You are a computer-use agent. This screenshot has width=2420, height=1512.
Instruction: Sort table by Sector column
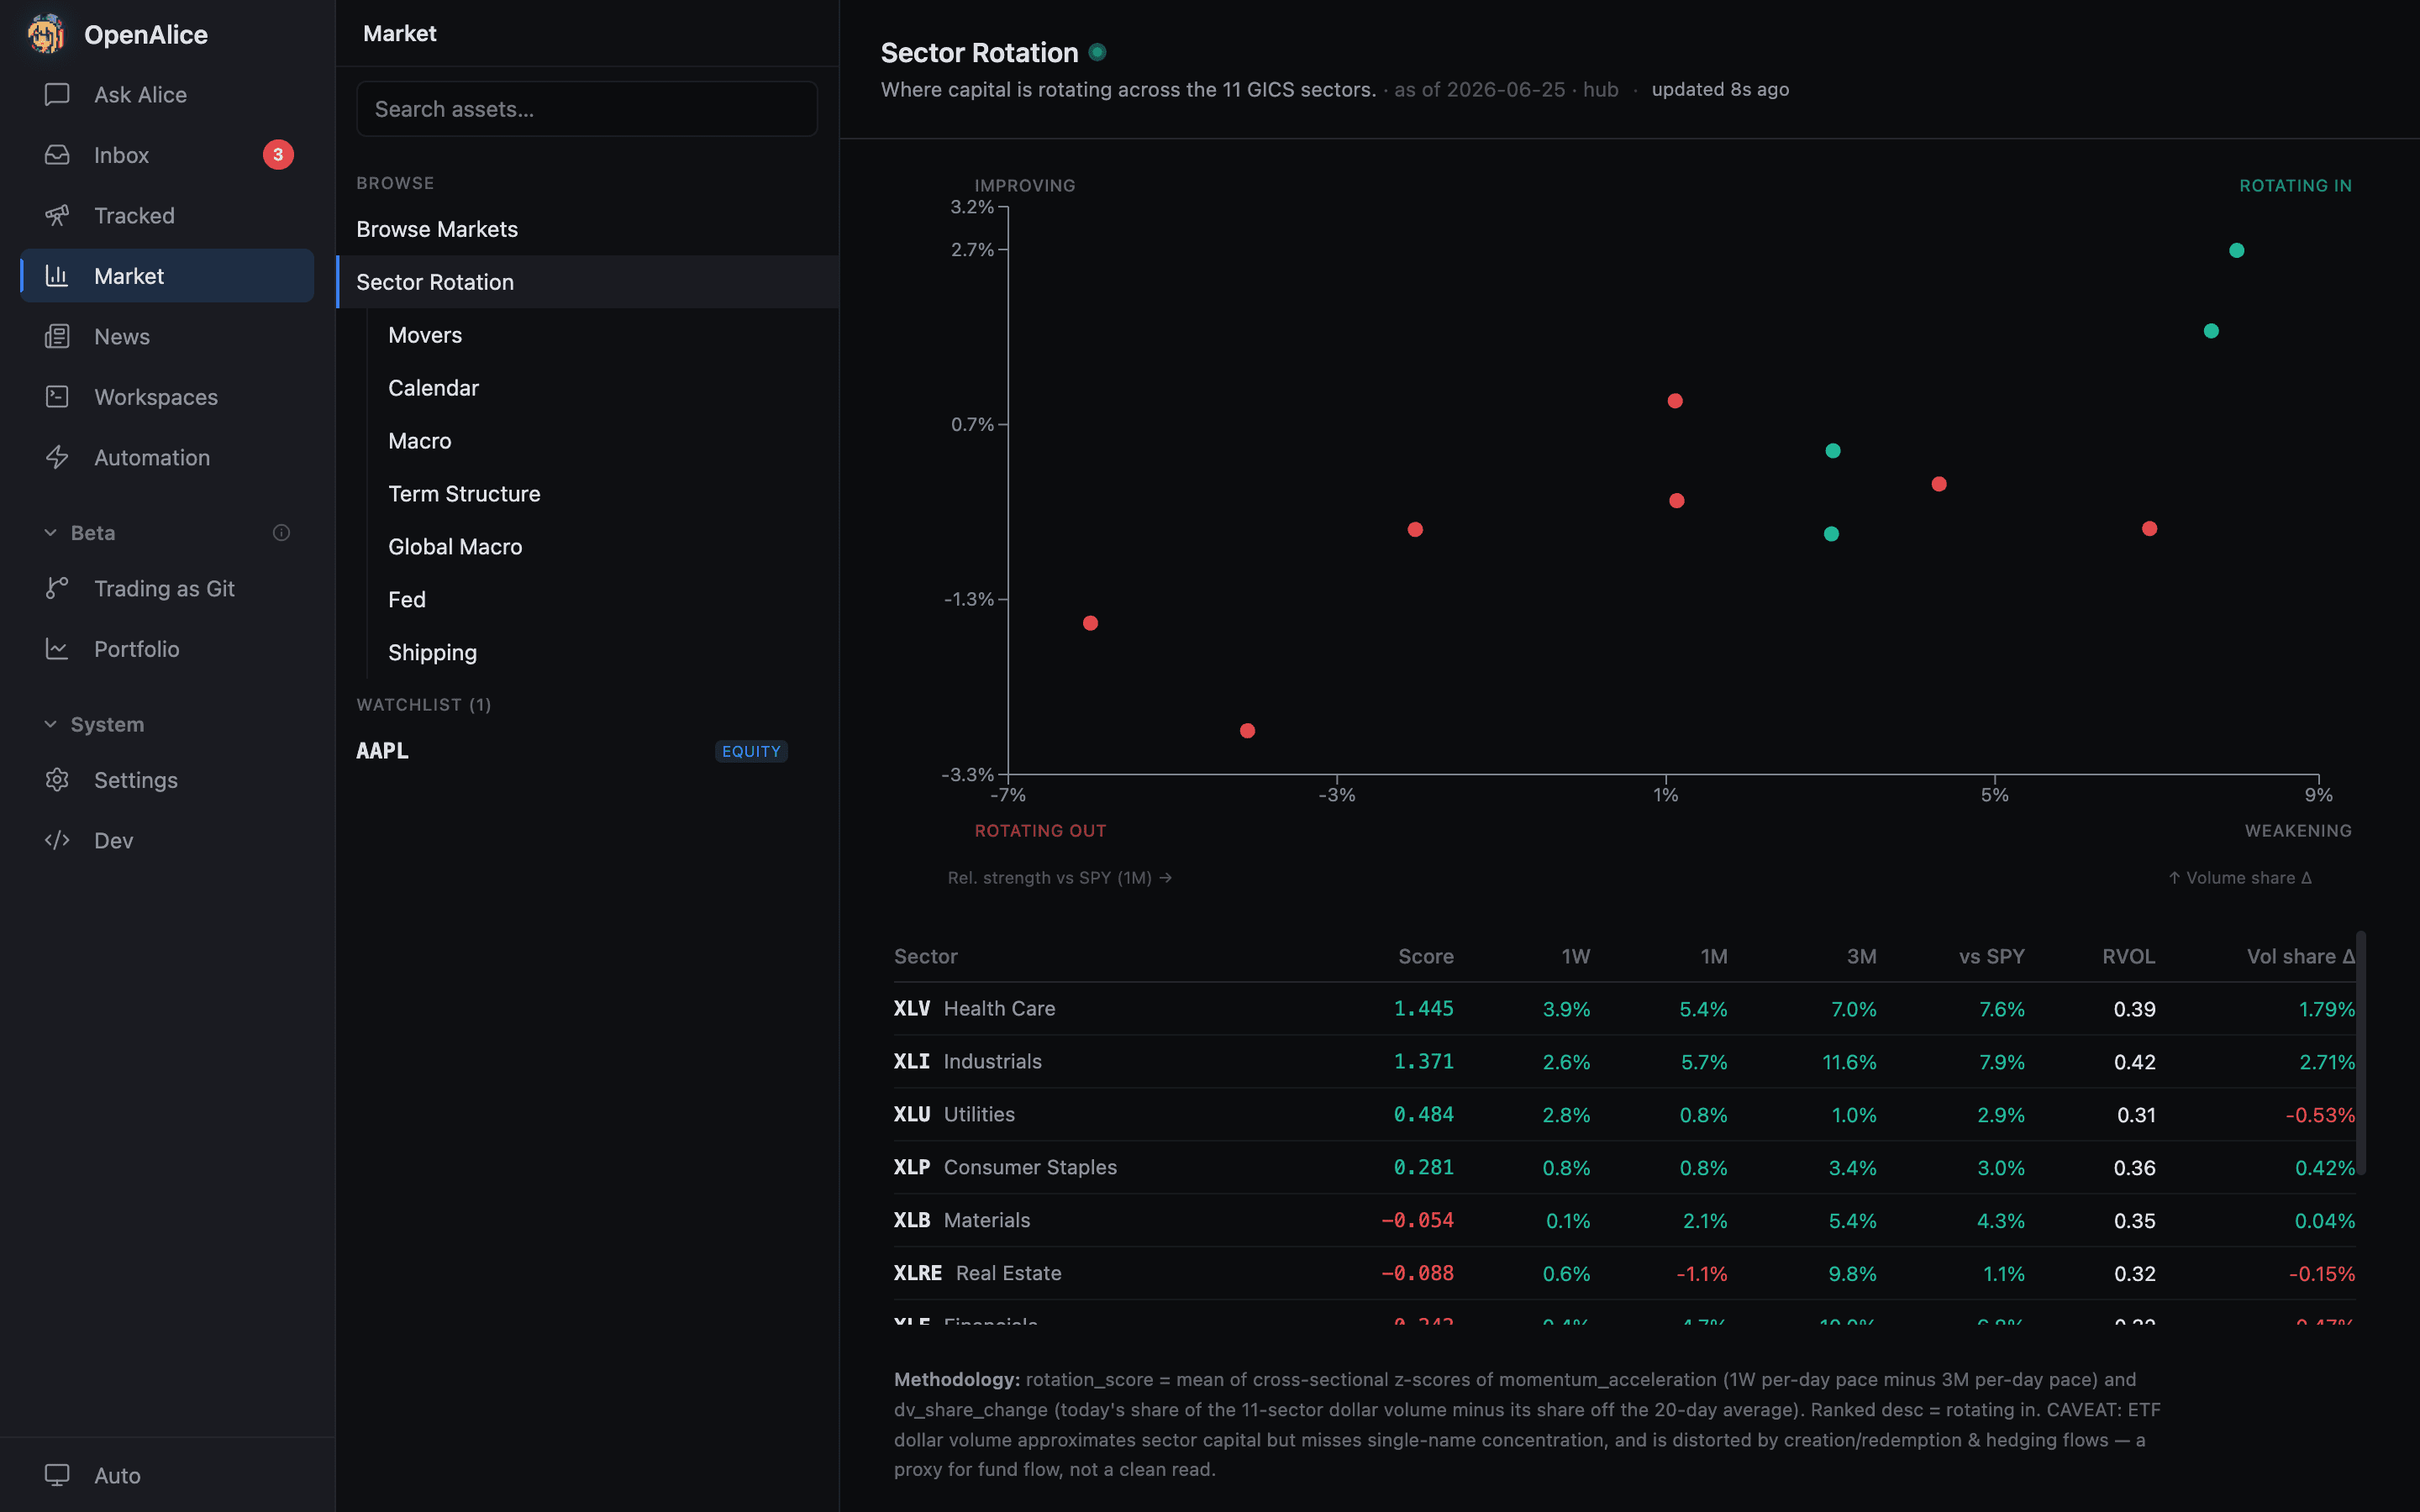[x=925, y=957]
